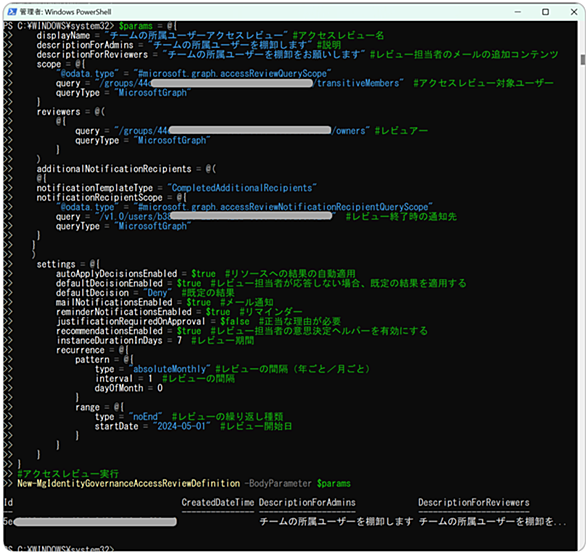The height and width of the screenshot is (552, 586).
Task: Click the Windows PowerShell title bar text
Action: 65,12
